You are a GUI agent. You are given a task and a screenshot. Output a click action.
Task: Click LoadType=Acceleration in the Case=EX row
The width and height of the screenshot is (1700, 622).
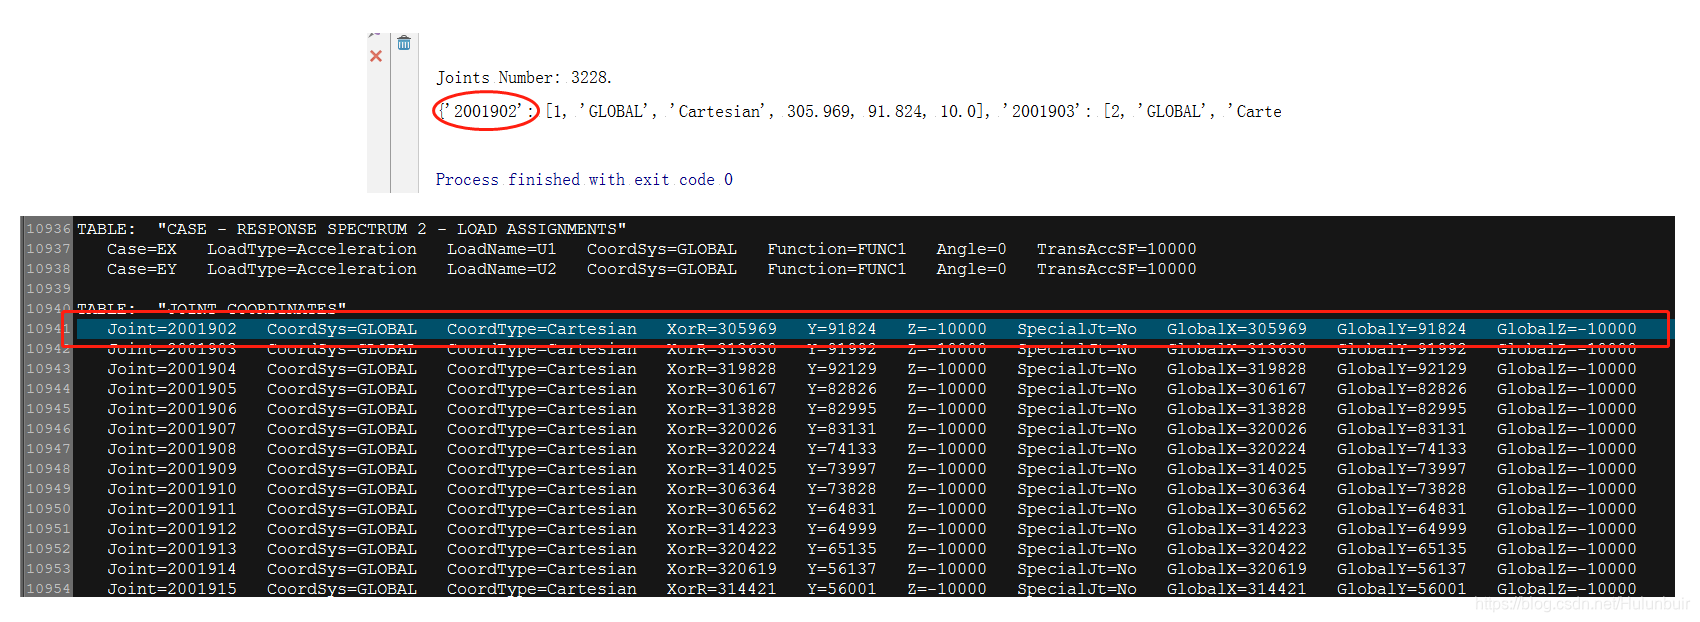(x=312, y=249)
